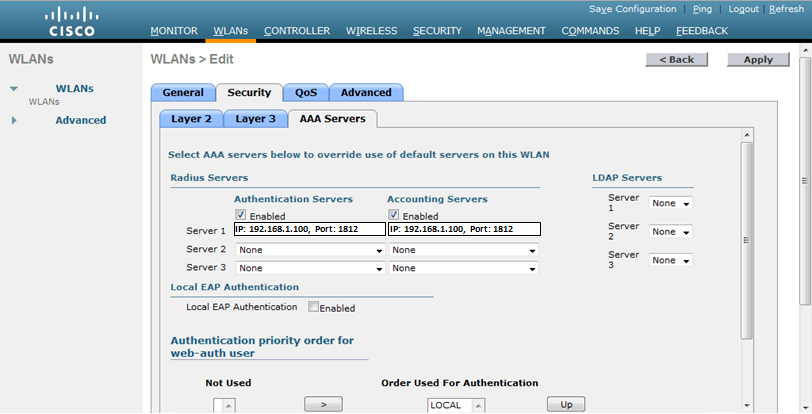Open Accounting Server 3 dropdown
812x414 pixels.
(464, 268)
